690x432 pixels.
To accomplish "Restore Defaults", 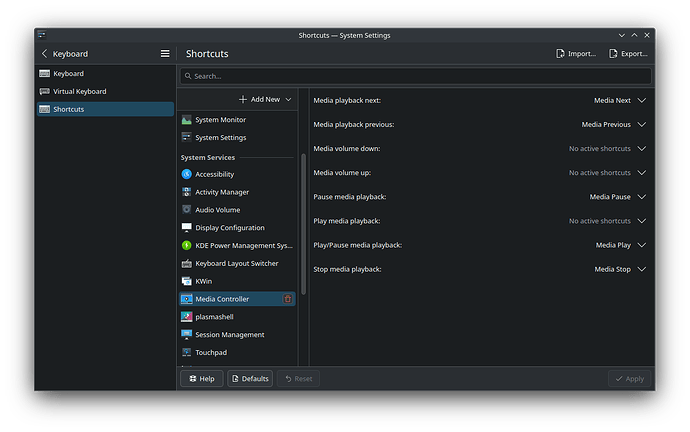I will [x=250, y=379].
